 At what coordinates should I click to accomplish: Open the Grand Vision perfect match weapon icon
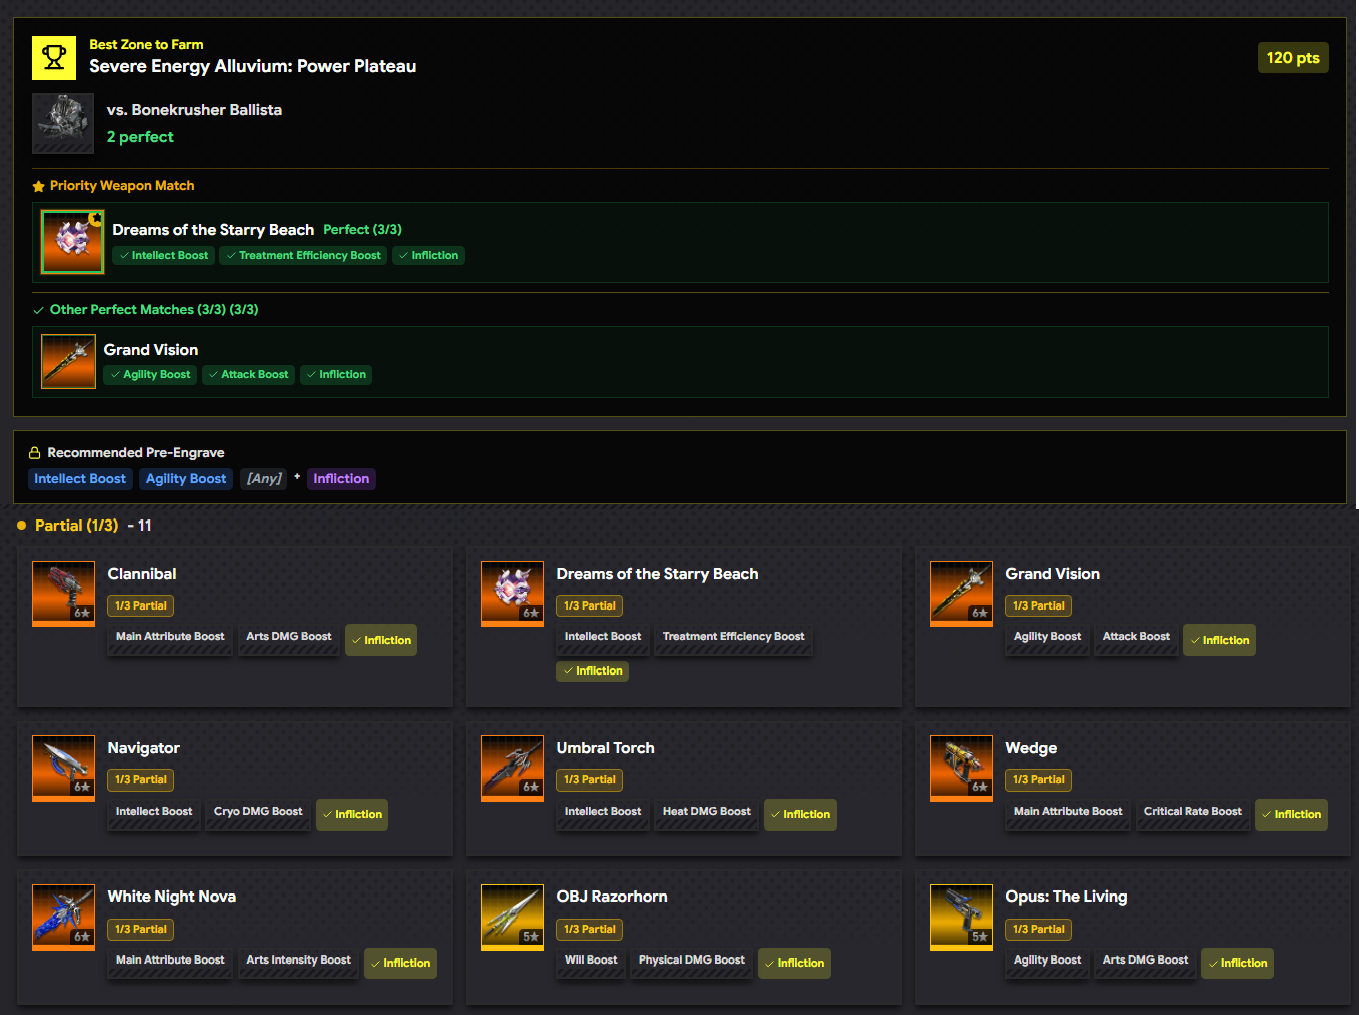pos(68,361)
